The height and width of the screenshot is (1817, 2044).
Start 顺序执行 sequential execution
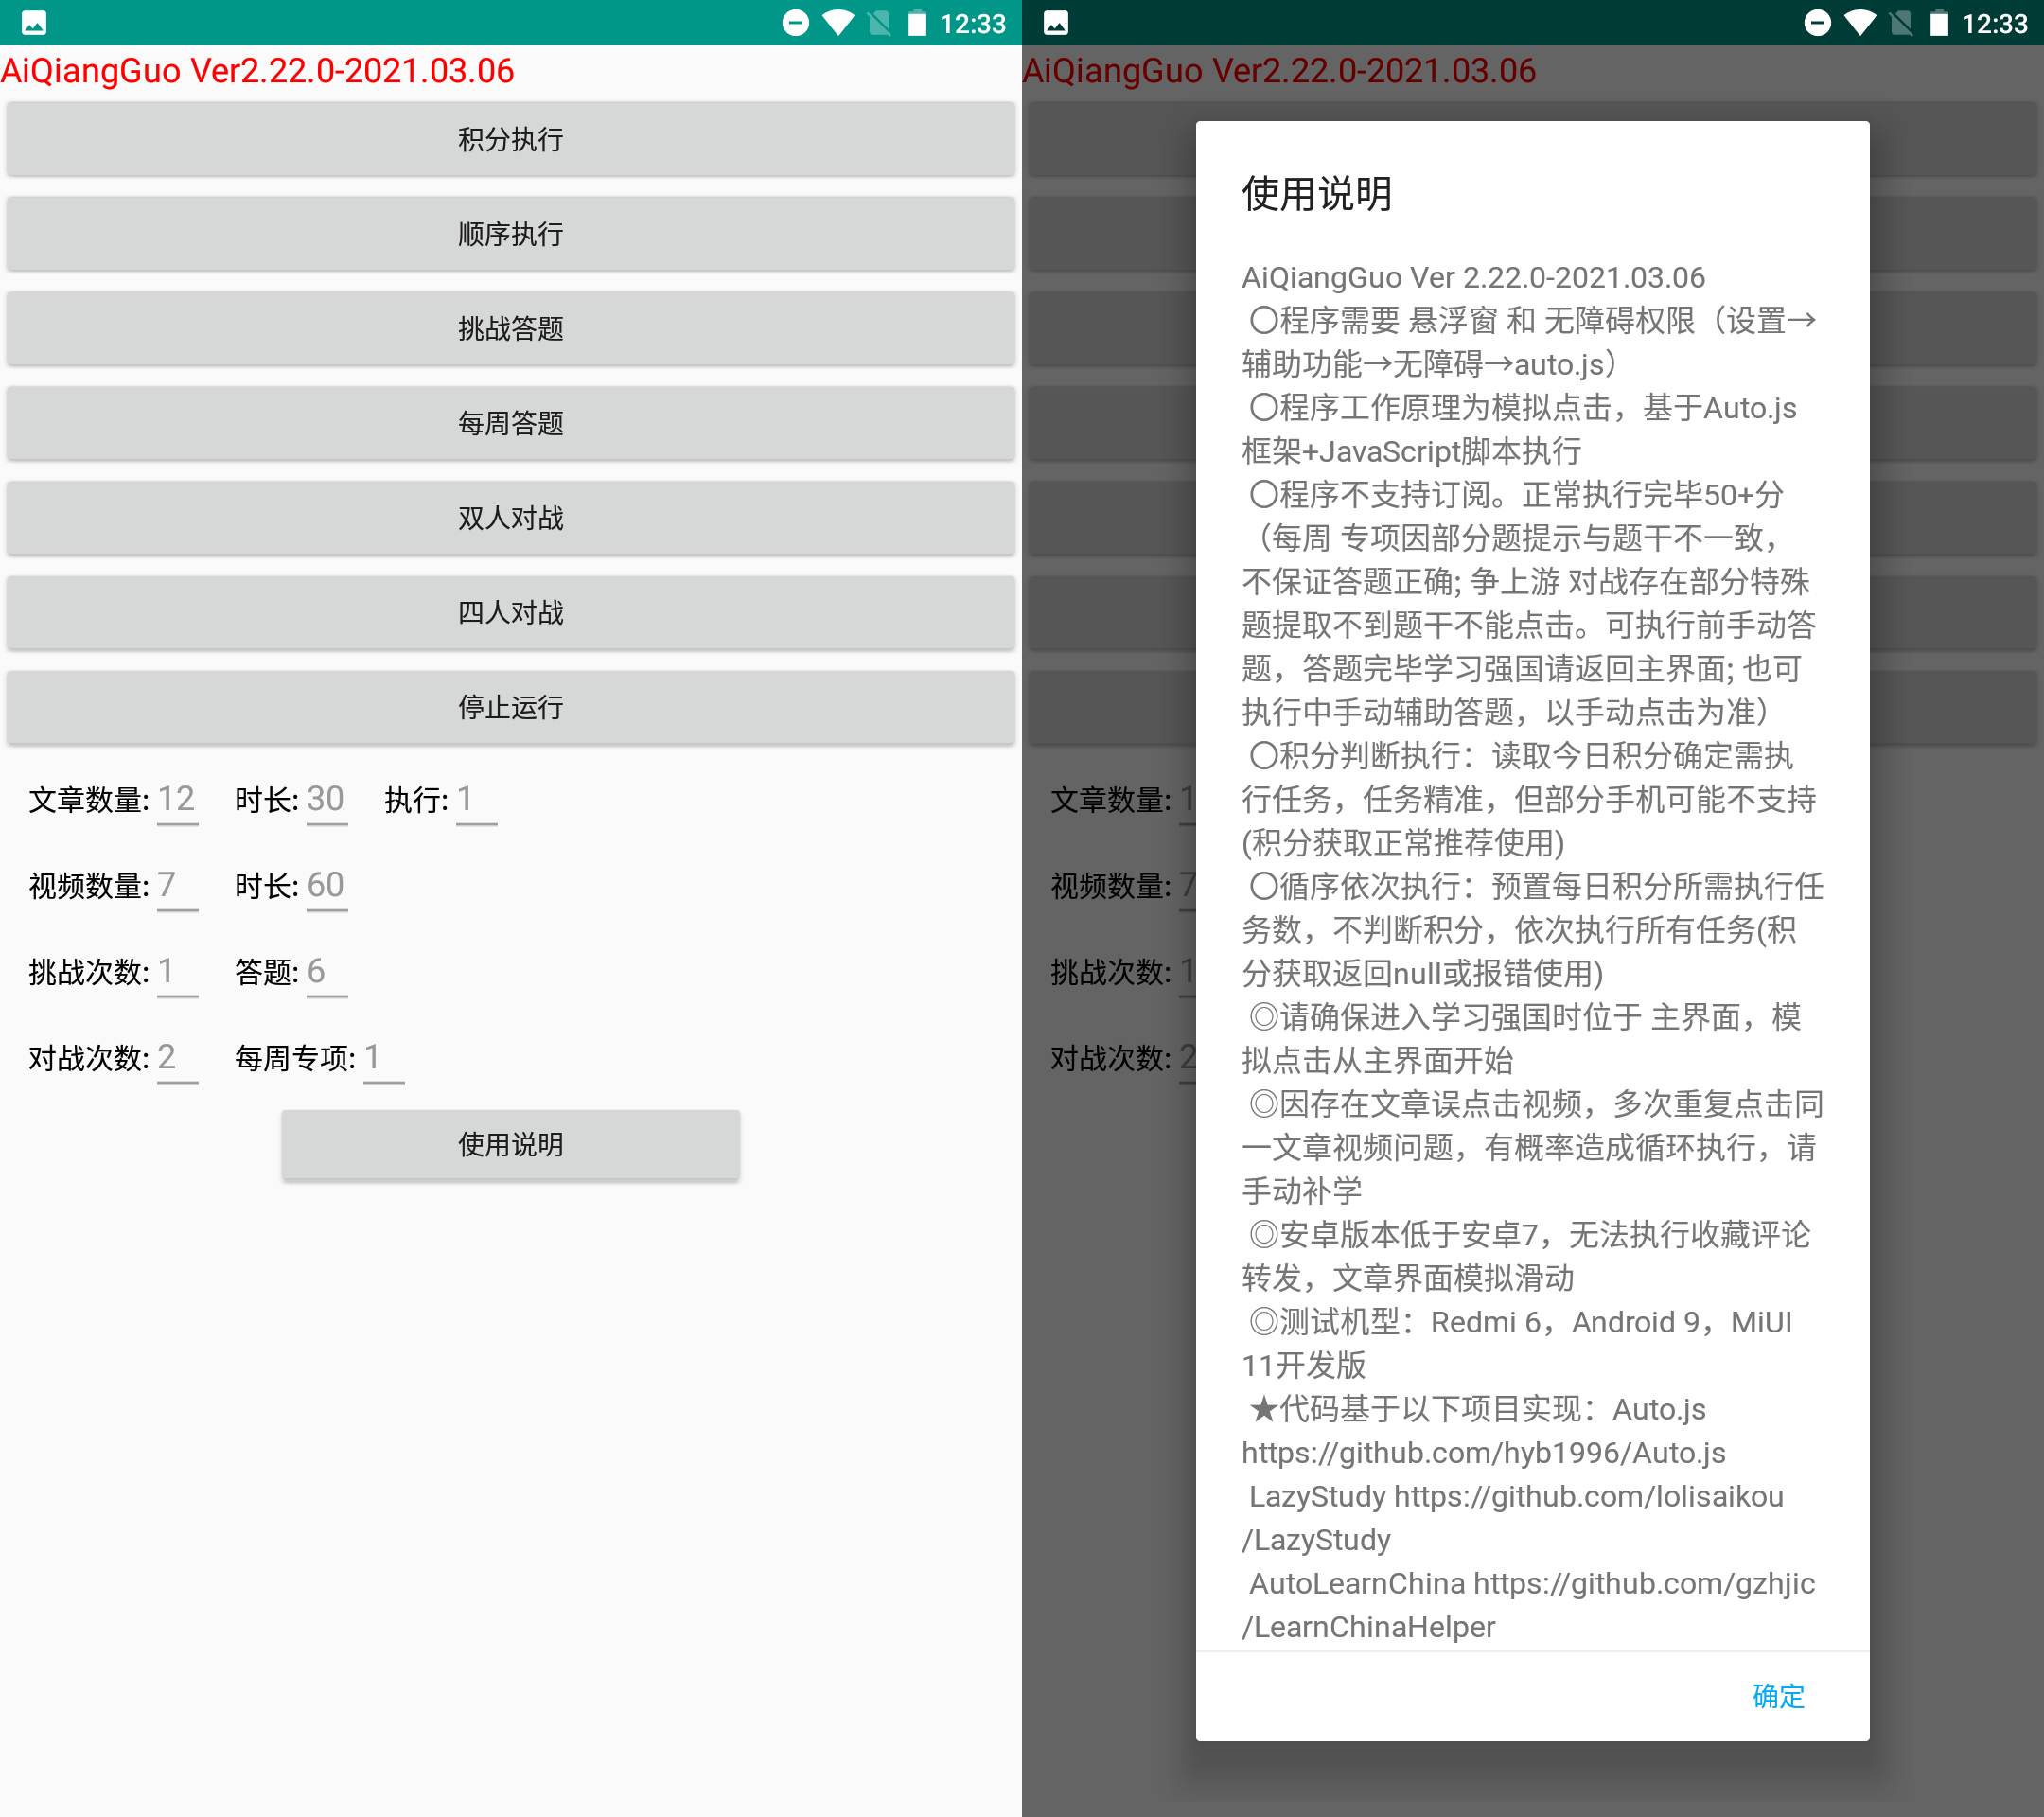tap(509, 233)
